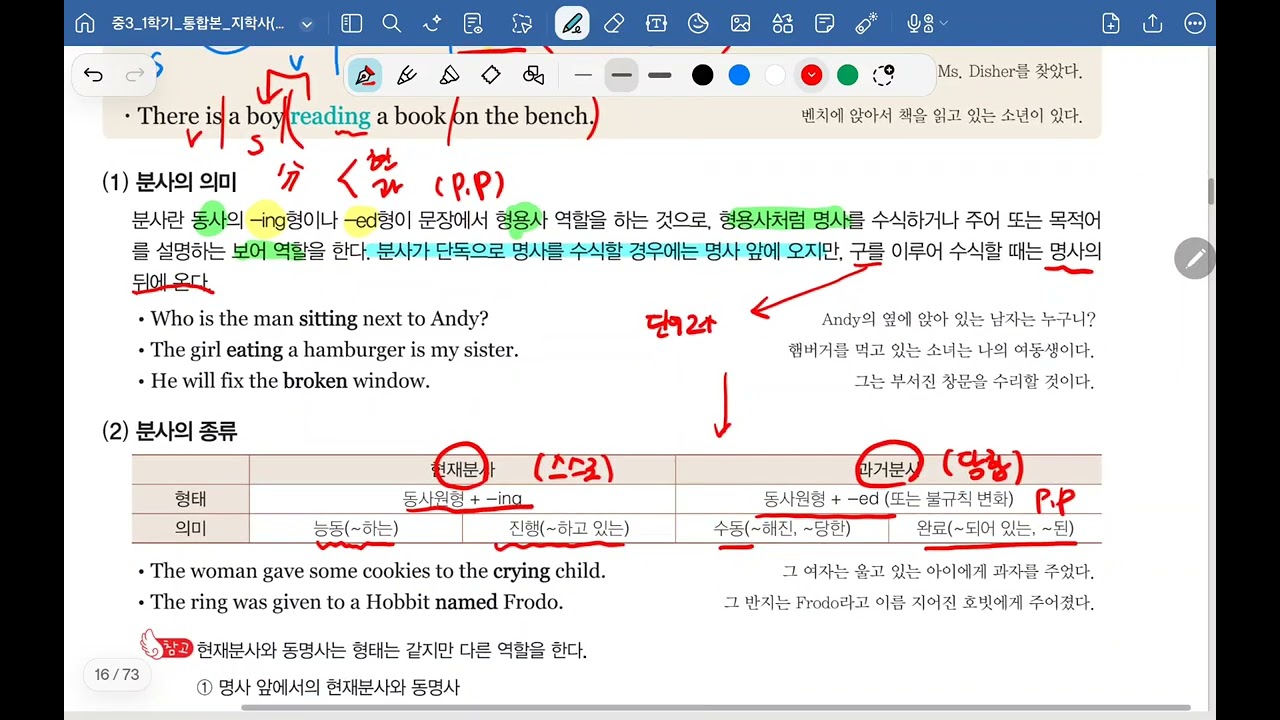The height and width of the screenshot is (720, 1280).
Task: Open the document title dropdown menu
Action: 306,24
